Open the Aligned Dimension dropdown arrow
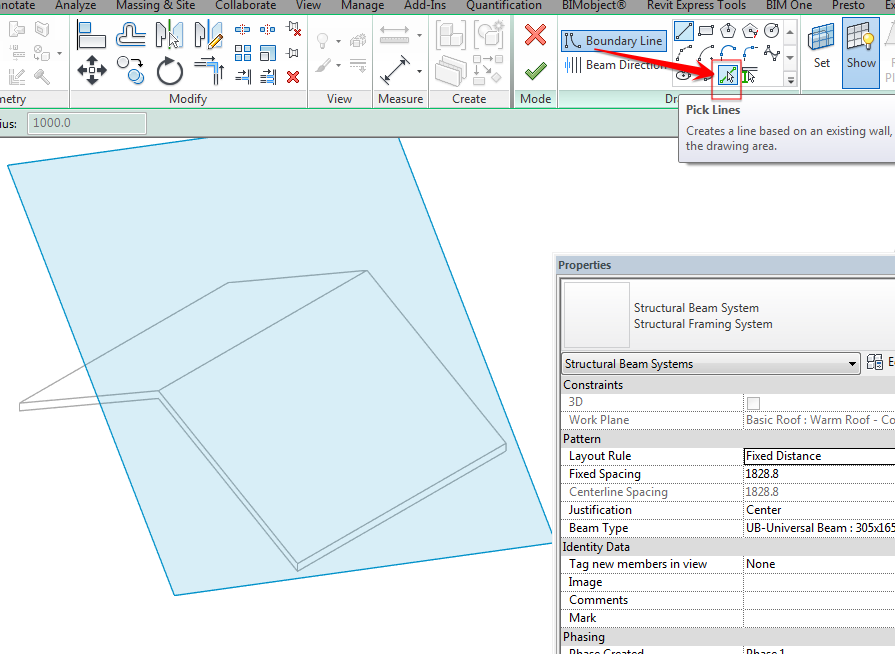 point(420,71)
